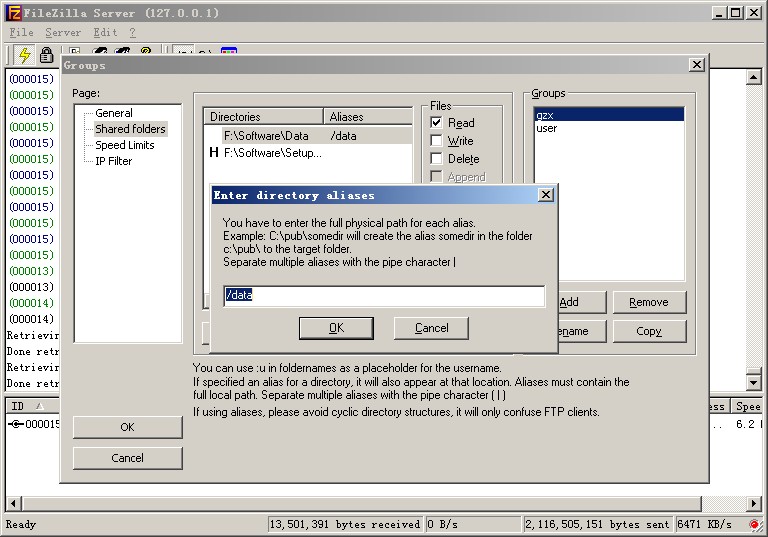This screenshot has height=537, width=768.
Task: Click the bytes sent status entry
Action: point(597,524)
